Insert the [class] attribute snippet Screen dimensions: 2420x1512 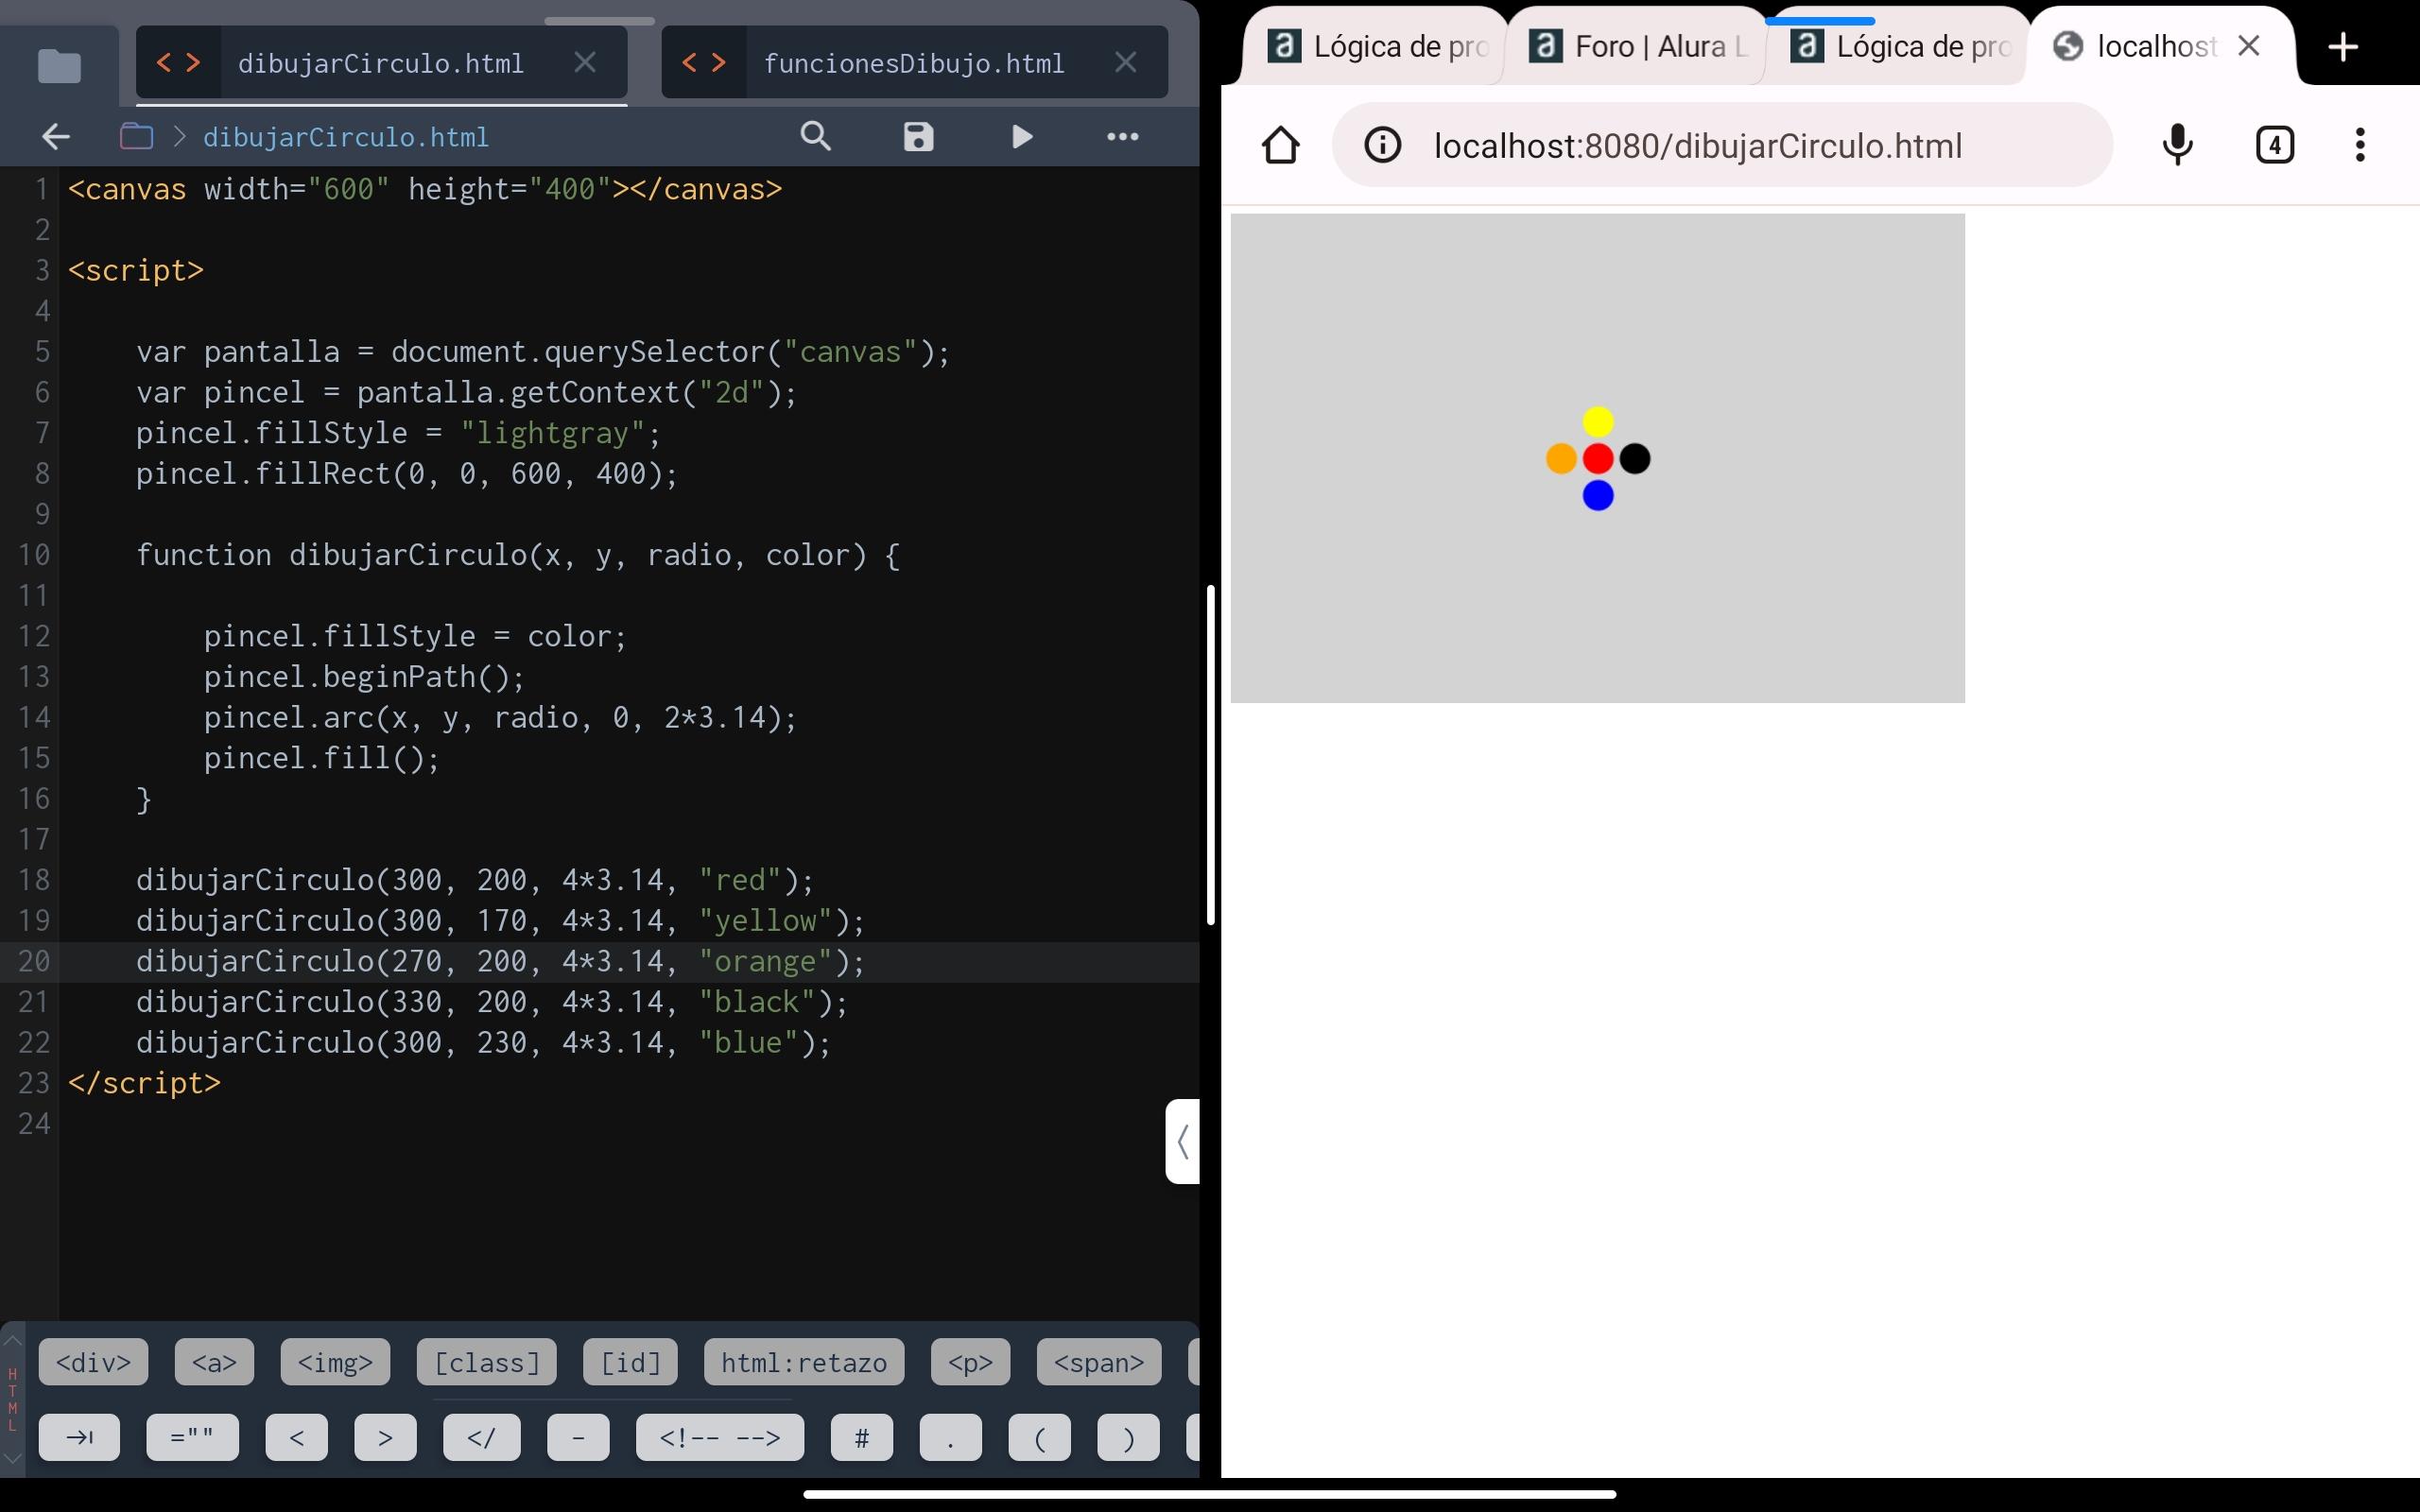[486, 1362]
